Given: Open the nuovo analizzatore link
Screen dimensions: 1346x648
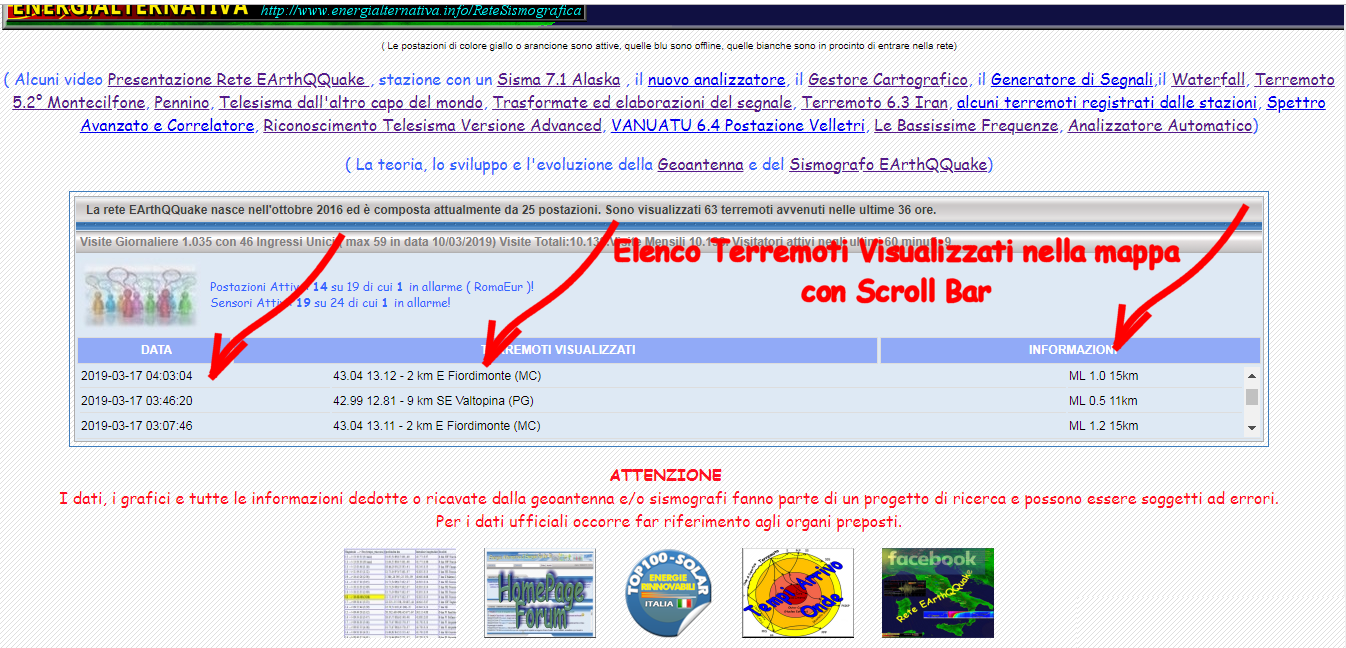Looking at the screenshot, I should (716, 79).
